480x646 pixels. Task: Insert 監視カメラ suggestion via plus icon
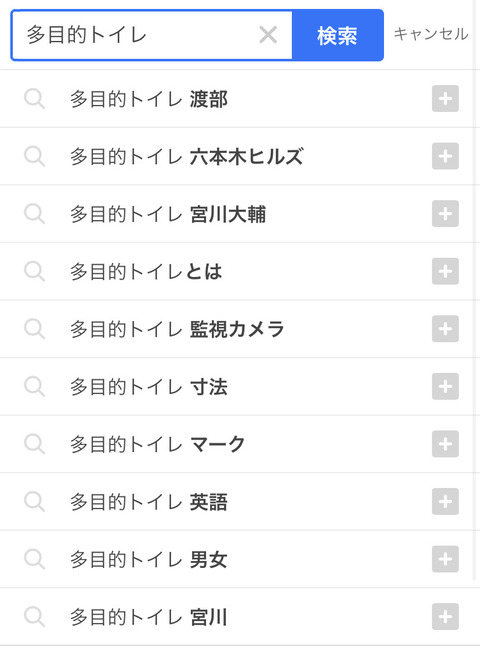point(445,329)
